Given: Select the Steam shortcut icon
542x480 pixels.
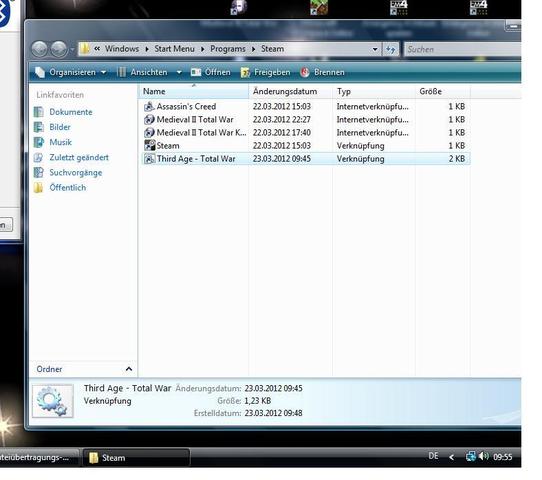Looking at the screenshot, I should coord(150,145).
